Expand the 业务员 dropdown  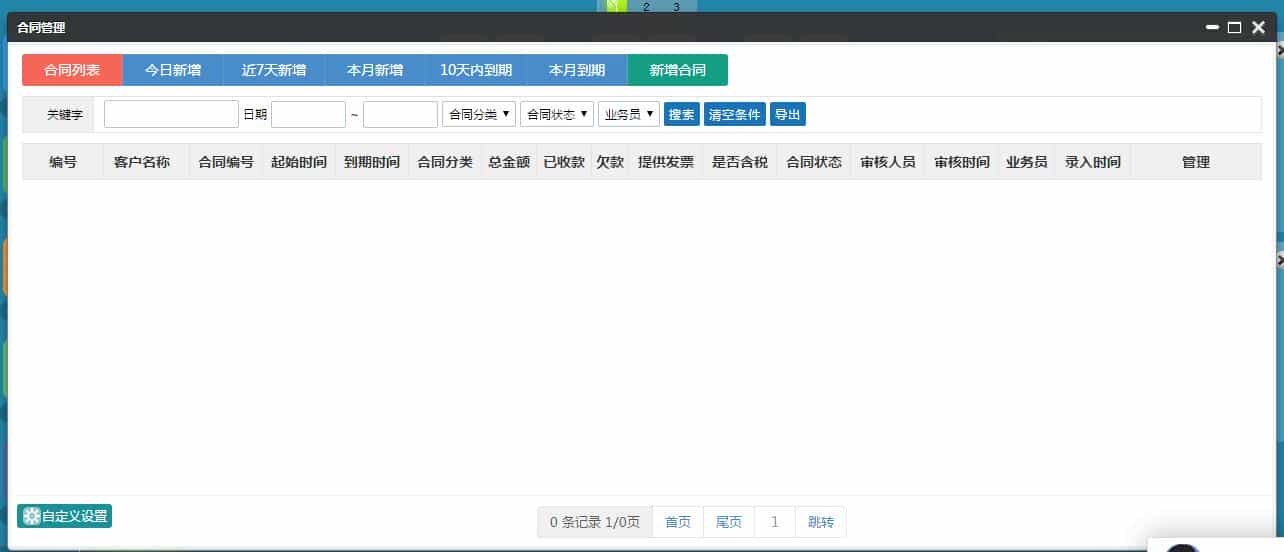[x=629, y=114]
